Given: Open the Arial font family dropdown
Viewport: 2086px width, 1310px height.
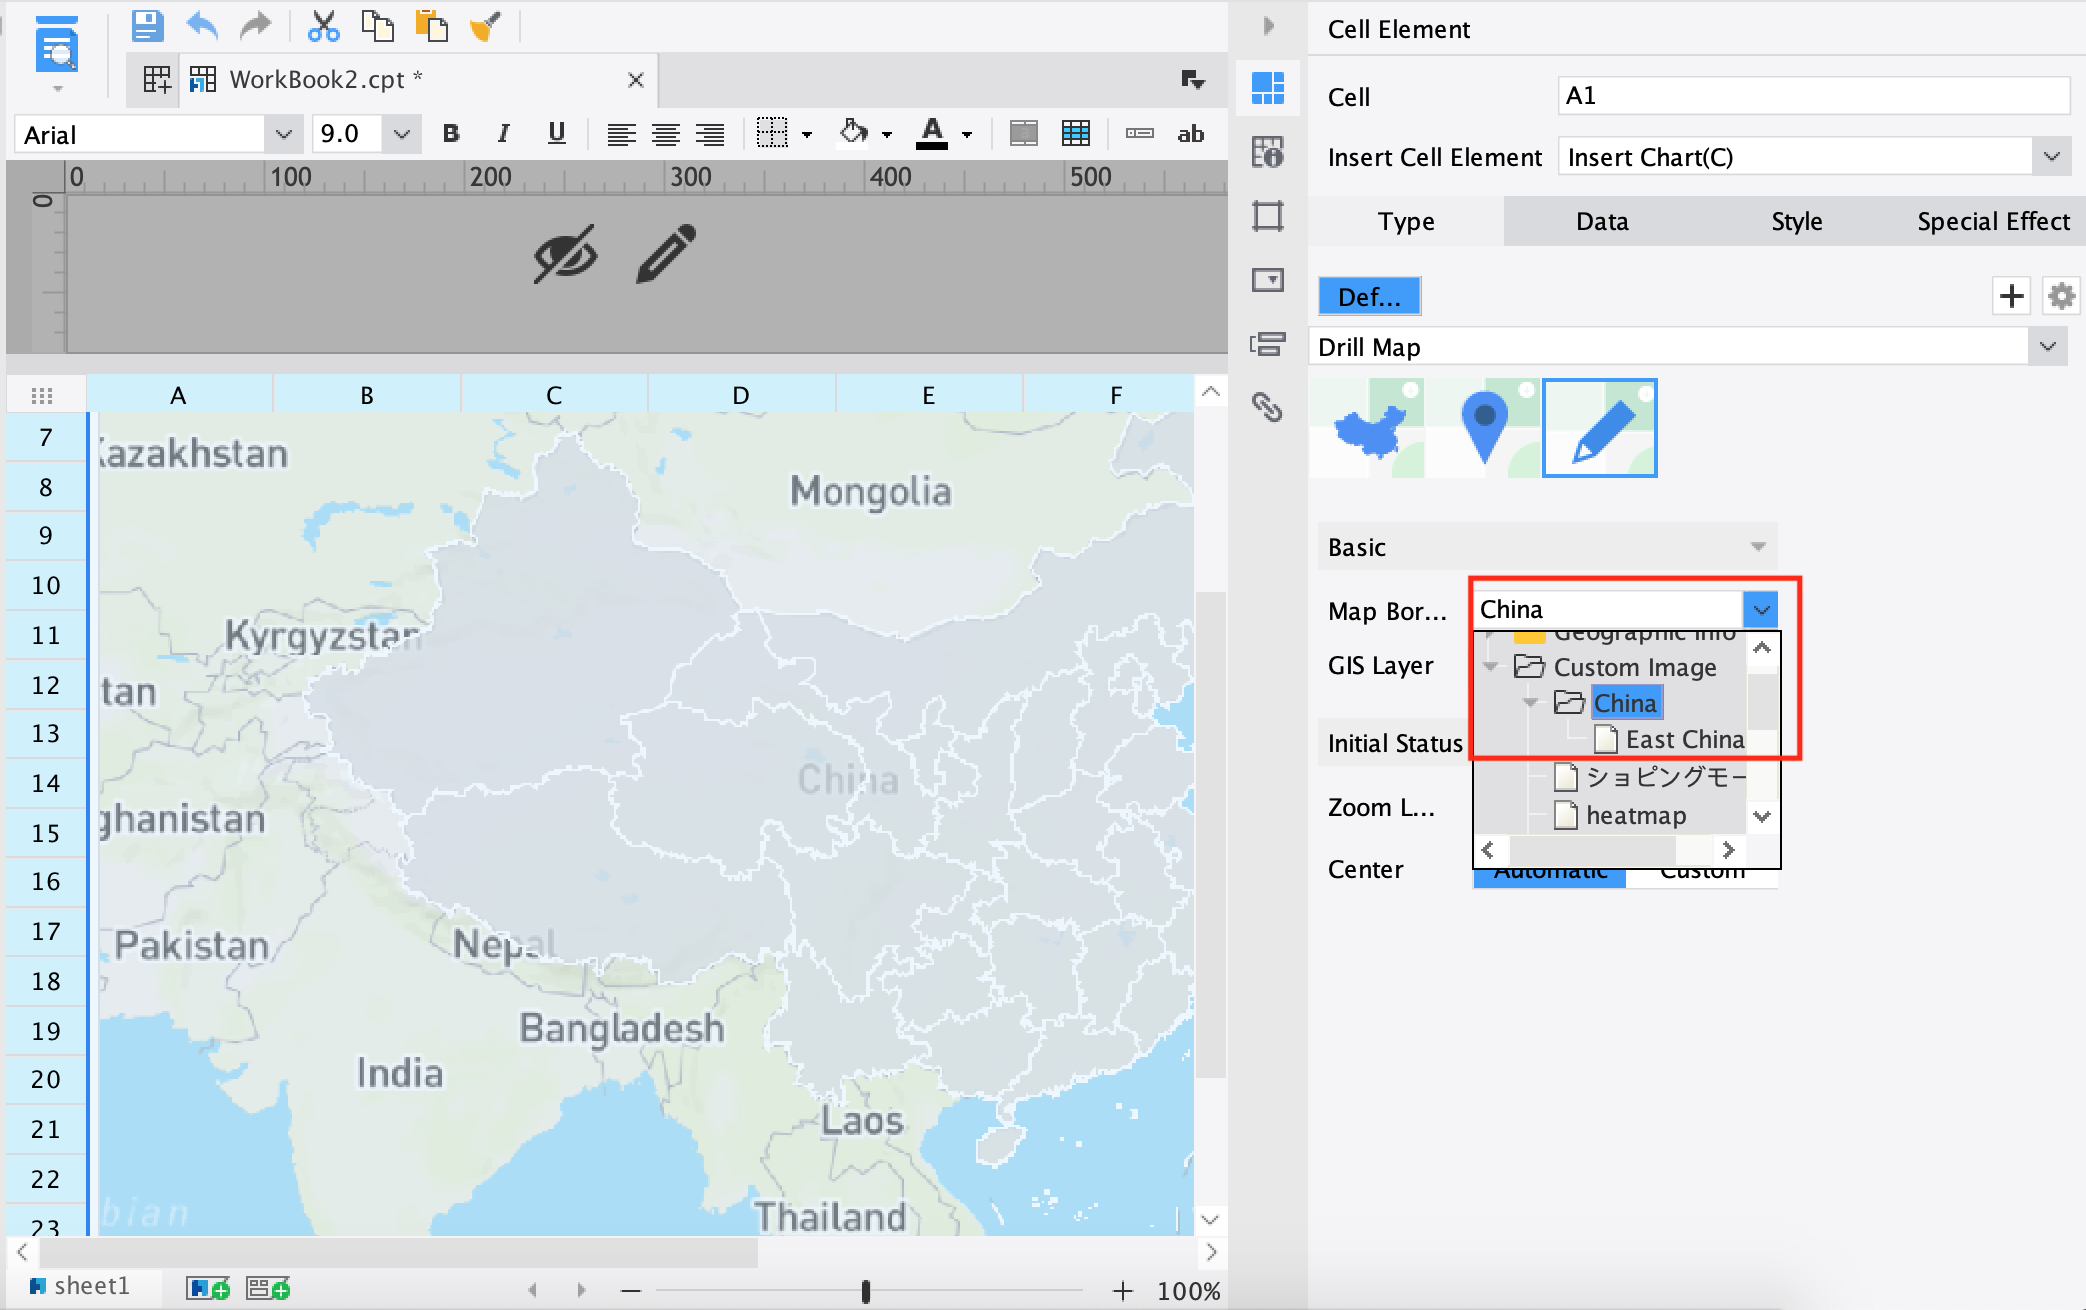Looking at the screenshot, I should 283,134.
